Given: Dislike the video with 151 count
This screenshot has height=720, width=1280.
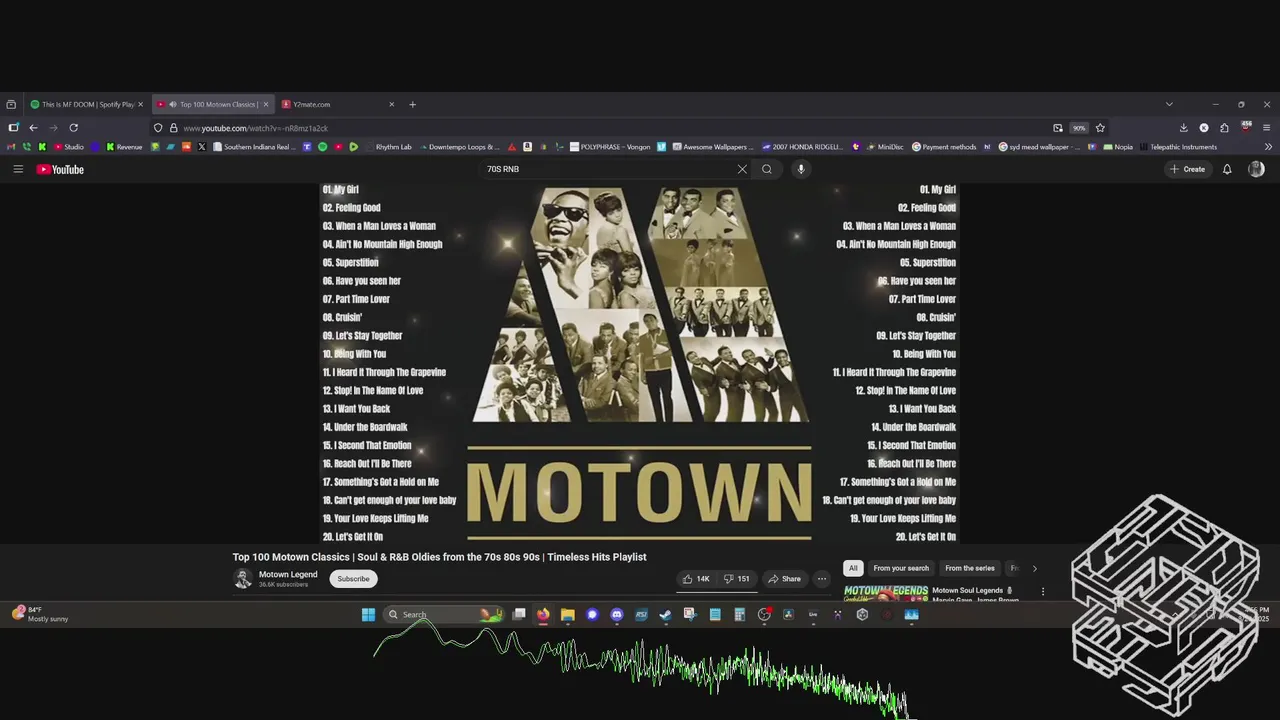Looking at the screenshot, I should coord(737,579).
